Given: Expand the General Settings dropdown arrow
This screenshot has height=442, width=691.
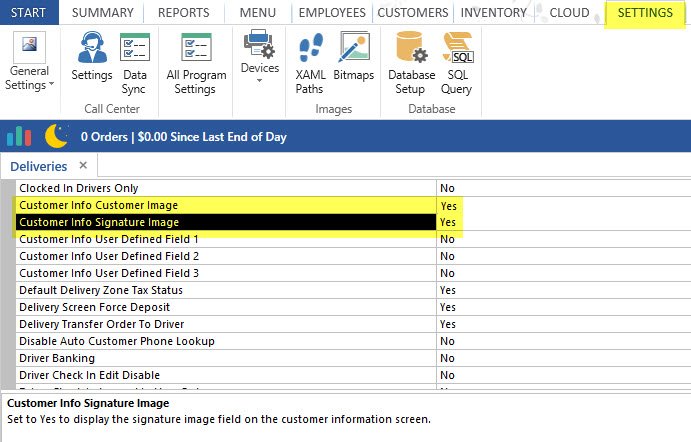Looking at the screenshot, I should coord(50,86).
